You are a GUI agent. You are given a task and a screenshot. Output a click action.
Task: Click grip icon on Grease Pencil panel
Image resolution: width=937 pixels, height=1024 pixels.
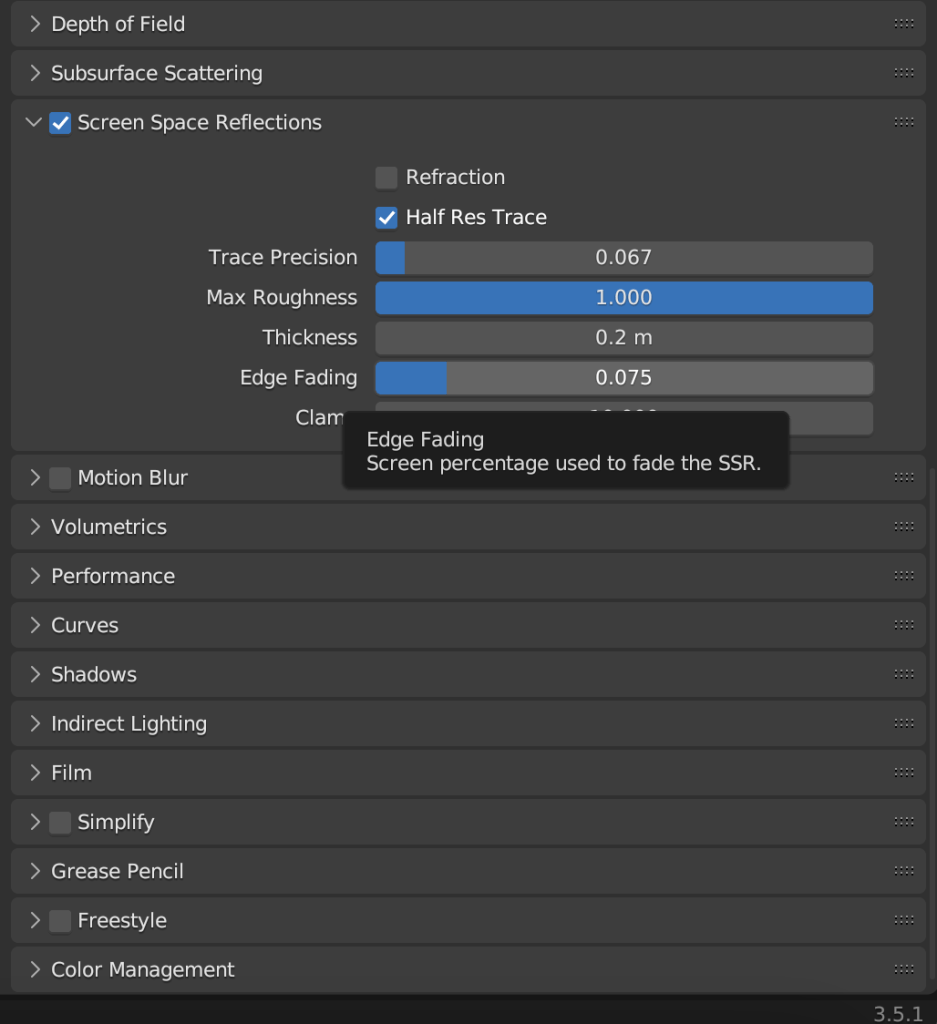904,871
